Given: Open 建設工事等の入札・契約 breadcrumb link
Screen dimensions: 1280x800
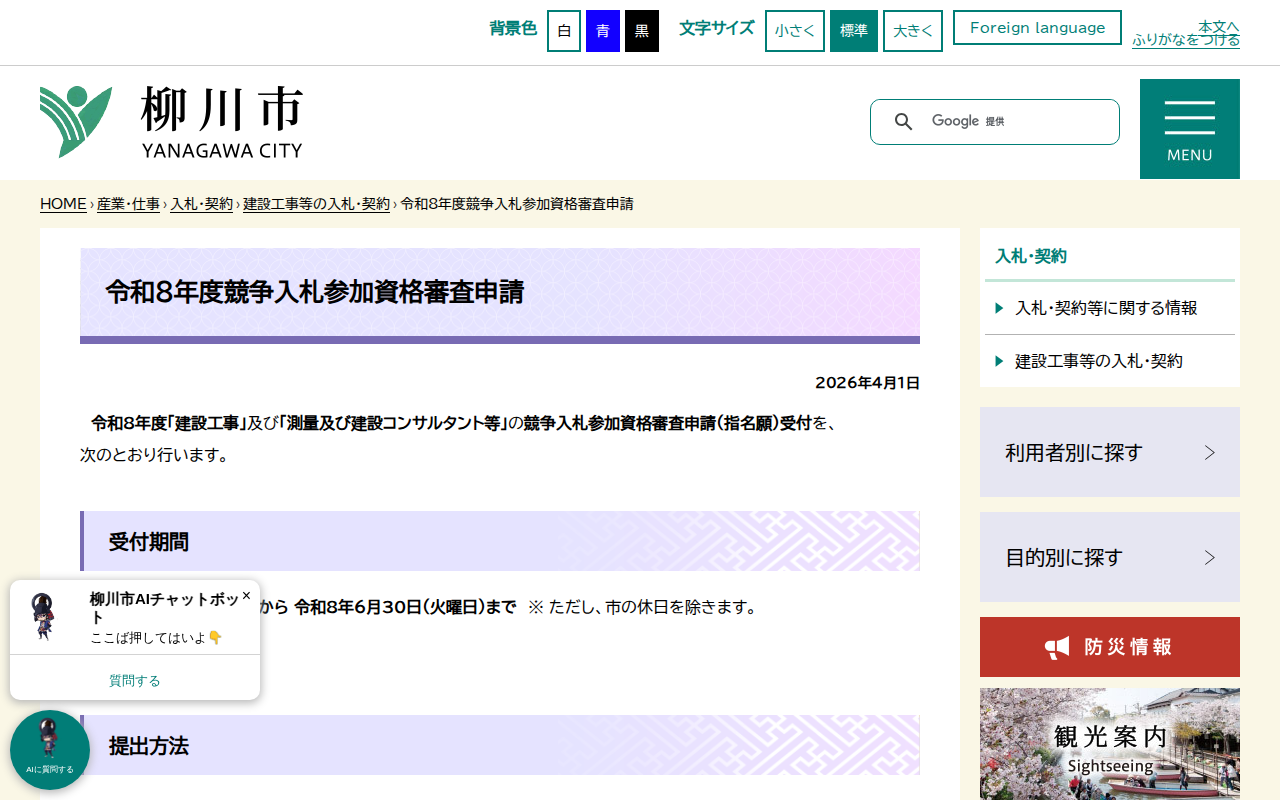Looking at the screenshot, I should coord(316,204).
